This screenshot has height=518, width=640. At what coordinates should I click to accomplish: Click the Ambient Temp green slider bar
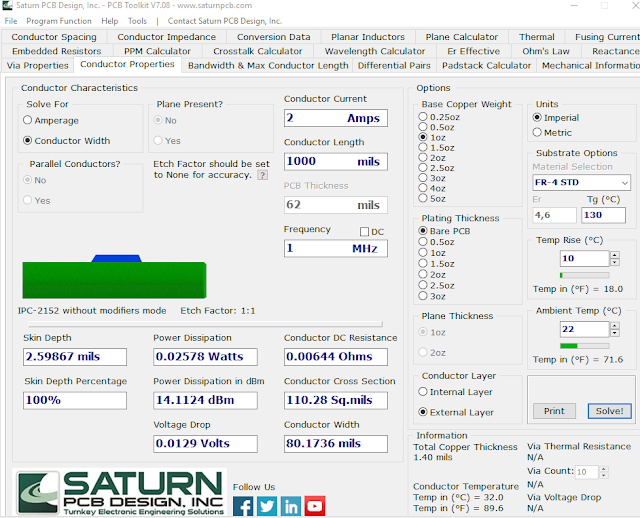tap(584, 346)
